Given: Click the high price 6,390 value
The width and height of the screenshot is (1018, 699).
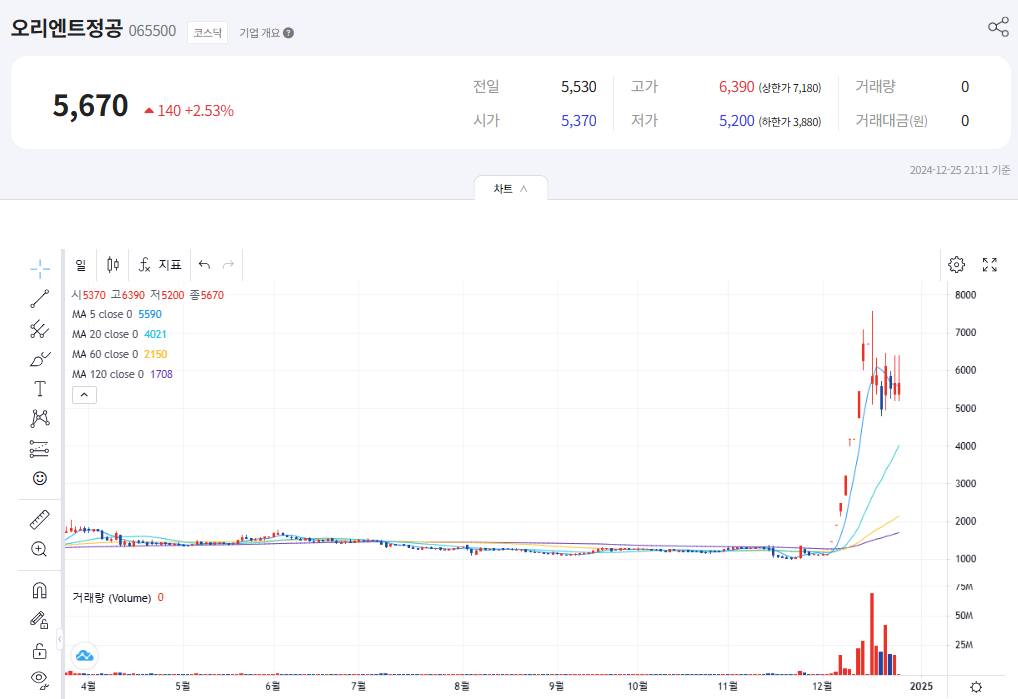Looking at the screenshot, I should click(736, 87).
